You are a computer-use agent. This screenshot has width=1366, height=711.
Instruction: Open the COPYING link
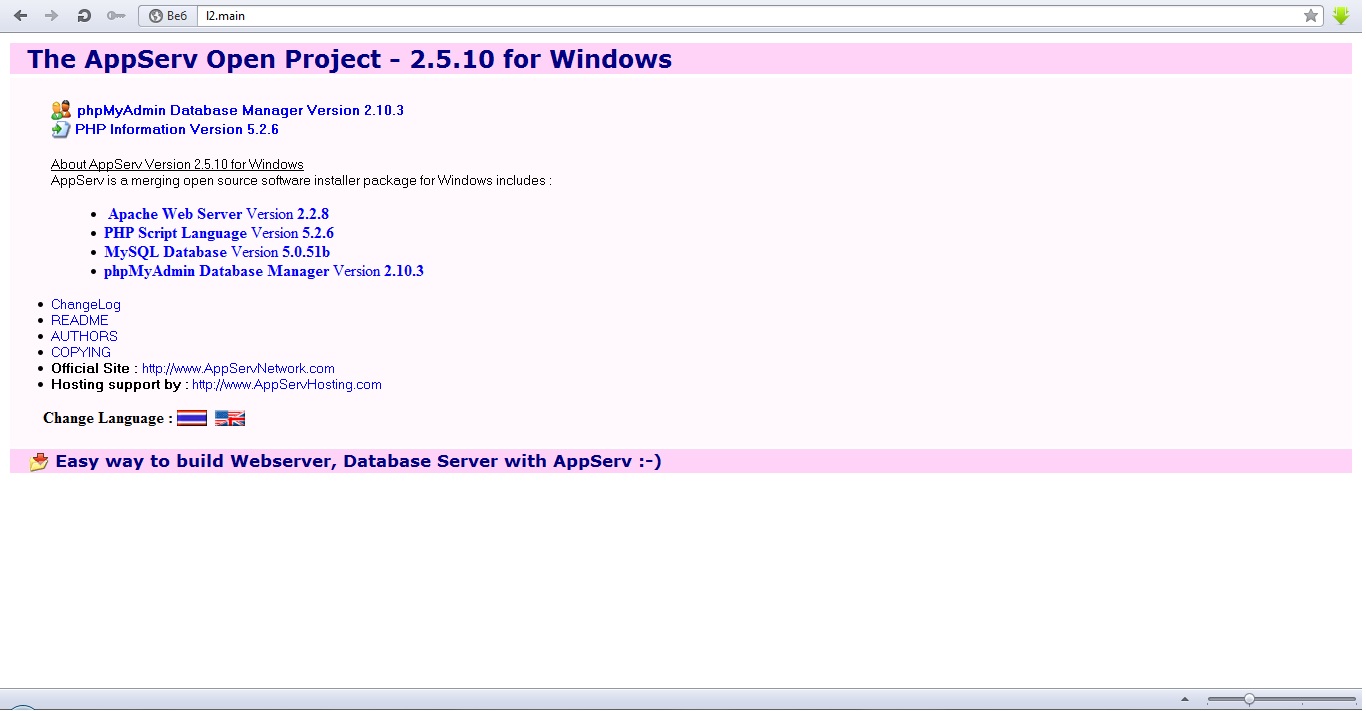(x=81, y=352)
